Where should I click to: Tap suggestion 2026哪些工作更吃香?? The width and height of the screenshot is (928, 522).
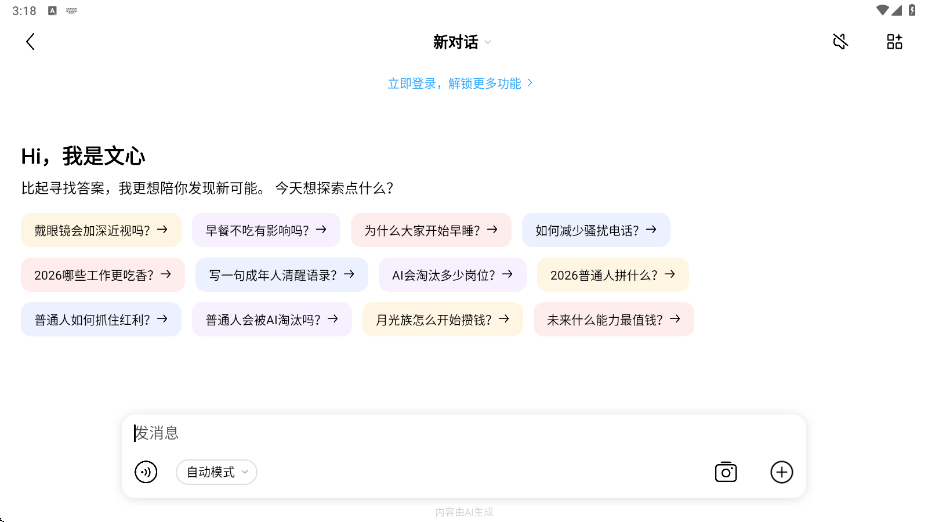coord(103,275)
